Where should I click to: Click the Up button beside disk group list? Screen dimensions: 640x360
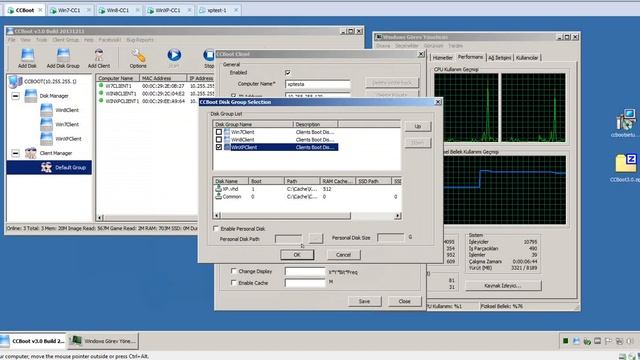[x=418, y=127]
